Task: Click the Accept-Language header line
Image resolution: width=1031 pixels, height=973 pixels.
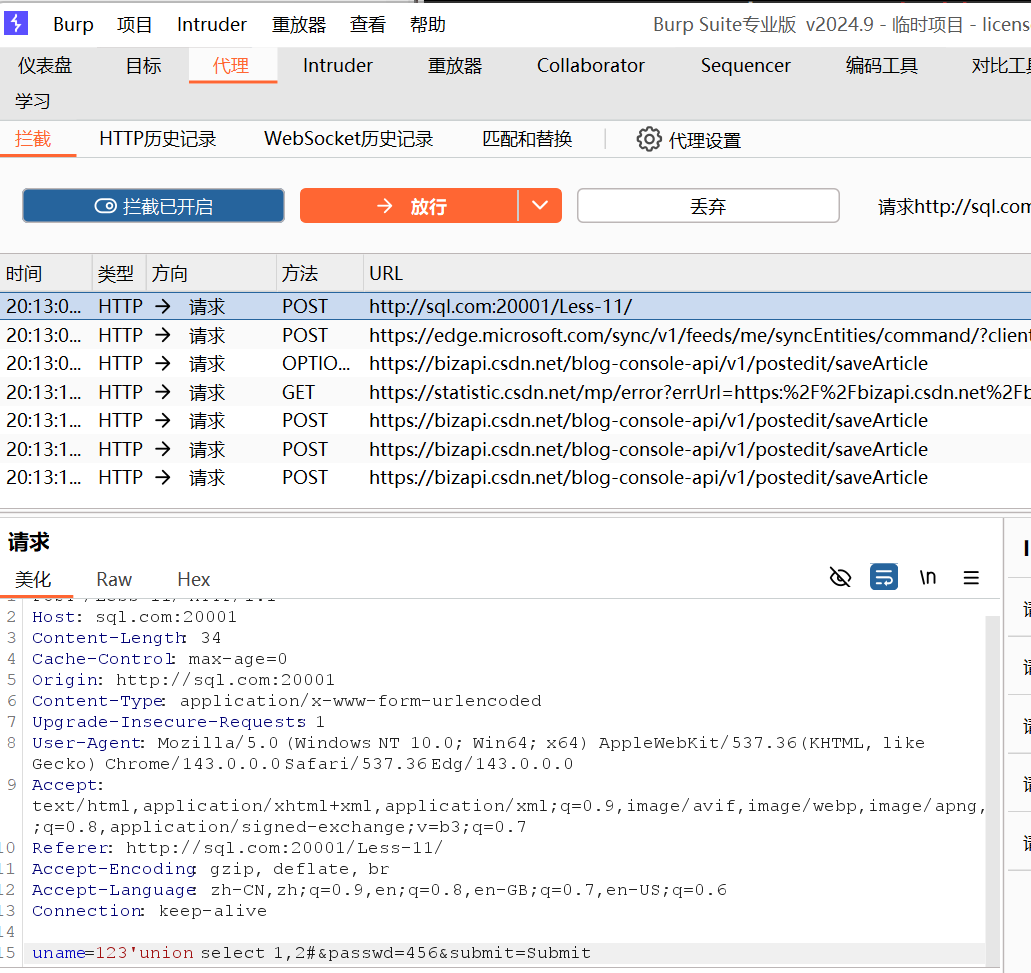Action: click(379, 890)
